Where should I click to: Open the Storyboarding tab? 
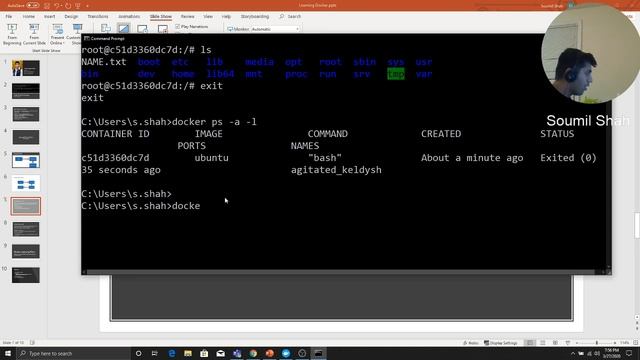(255, 16)
